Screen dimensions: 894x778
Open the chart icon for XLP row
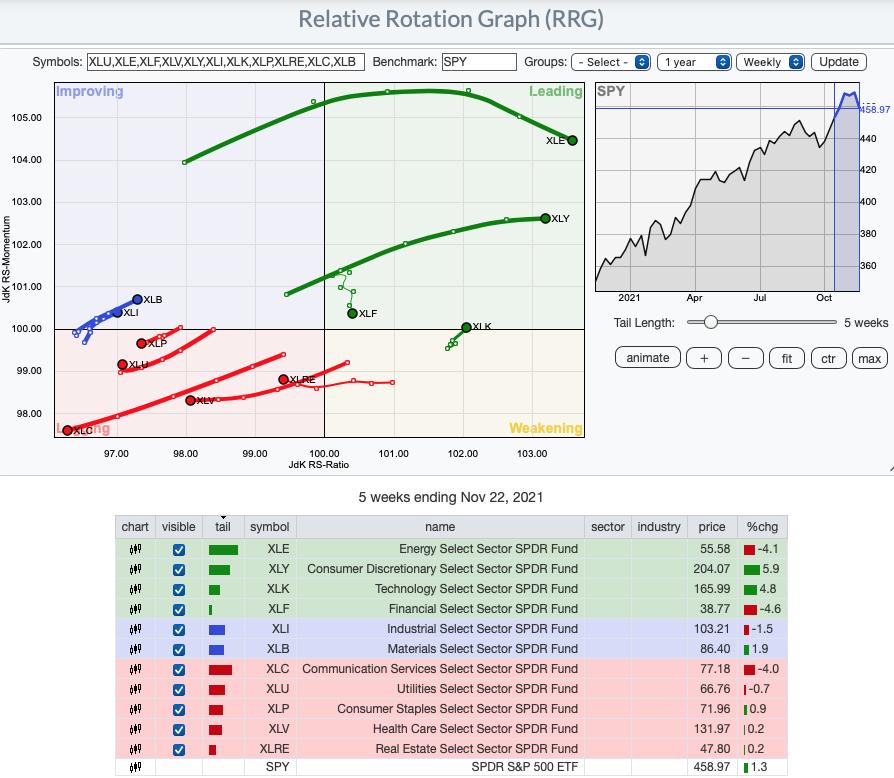click(135, 709)
